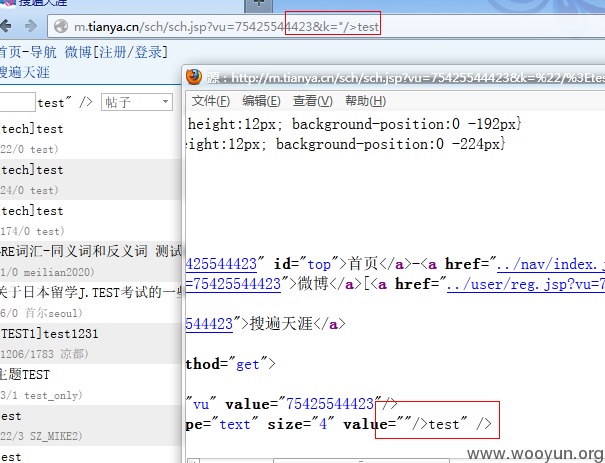Image resolution: width=605 pixels, height=463 pixels.
Task: Click the globe site identity icon
Action: (x=61, y=27)
